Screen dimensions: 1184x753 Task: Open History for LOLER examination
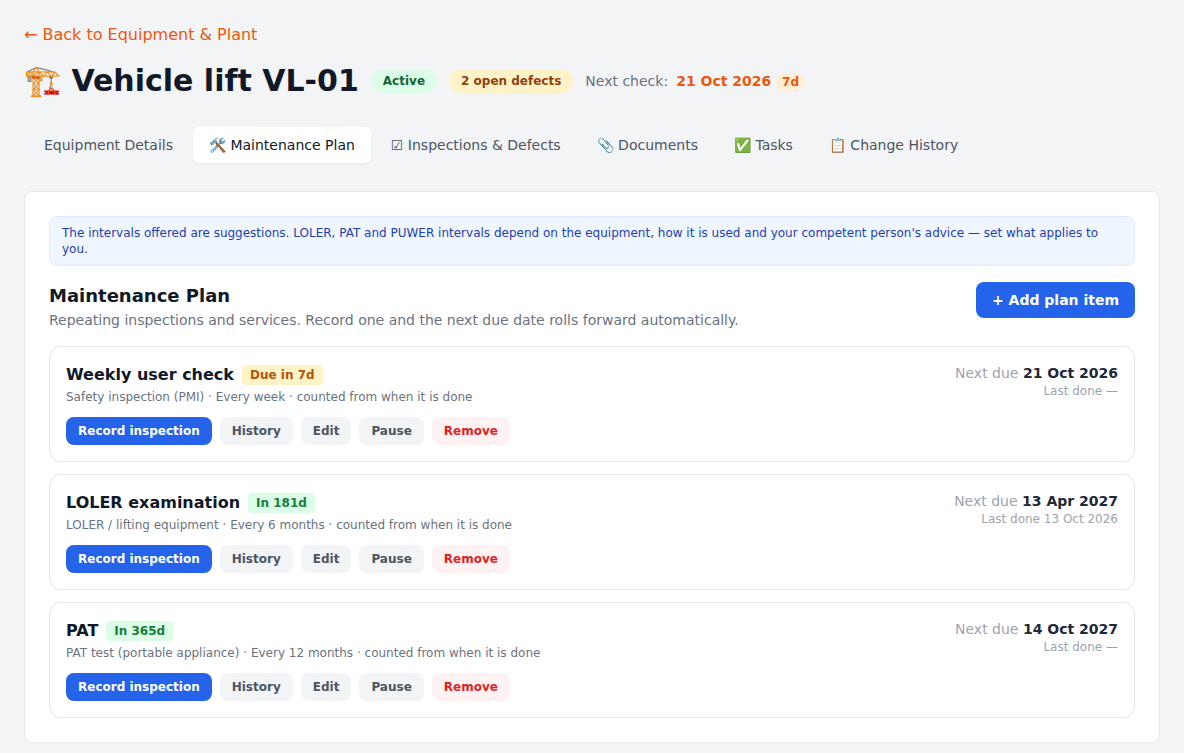click(256, 559)
